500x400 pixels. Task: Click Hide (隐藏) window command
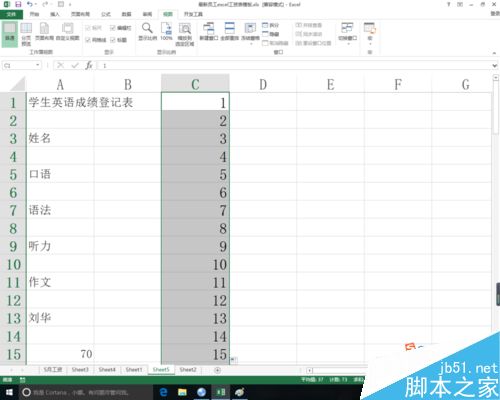click(x=271, y=34)
